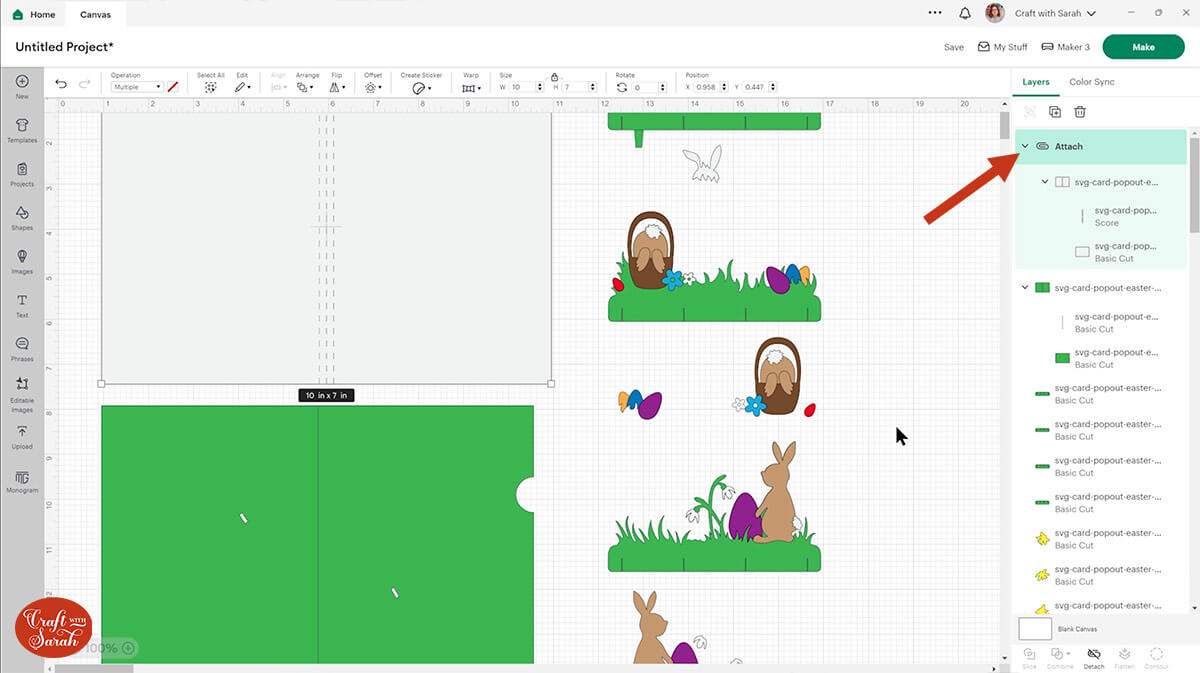Image resolution: width=1200 pixels, height=673 pixels.
Task: Click the operation color swatch
Action: tap(173, 87)
